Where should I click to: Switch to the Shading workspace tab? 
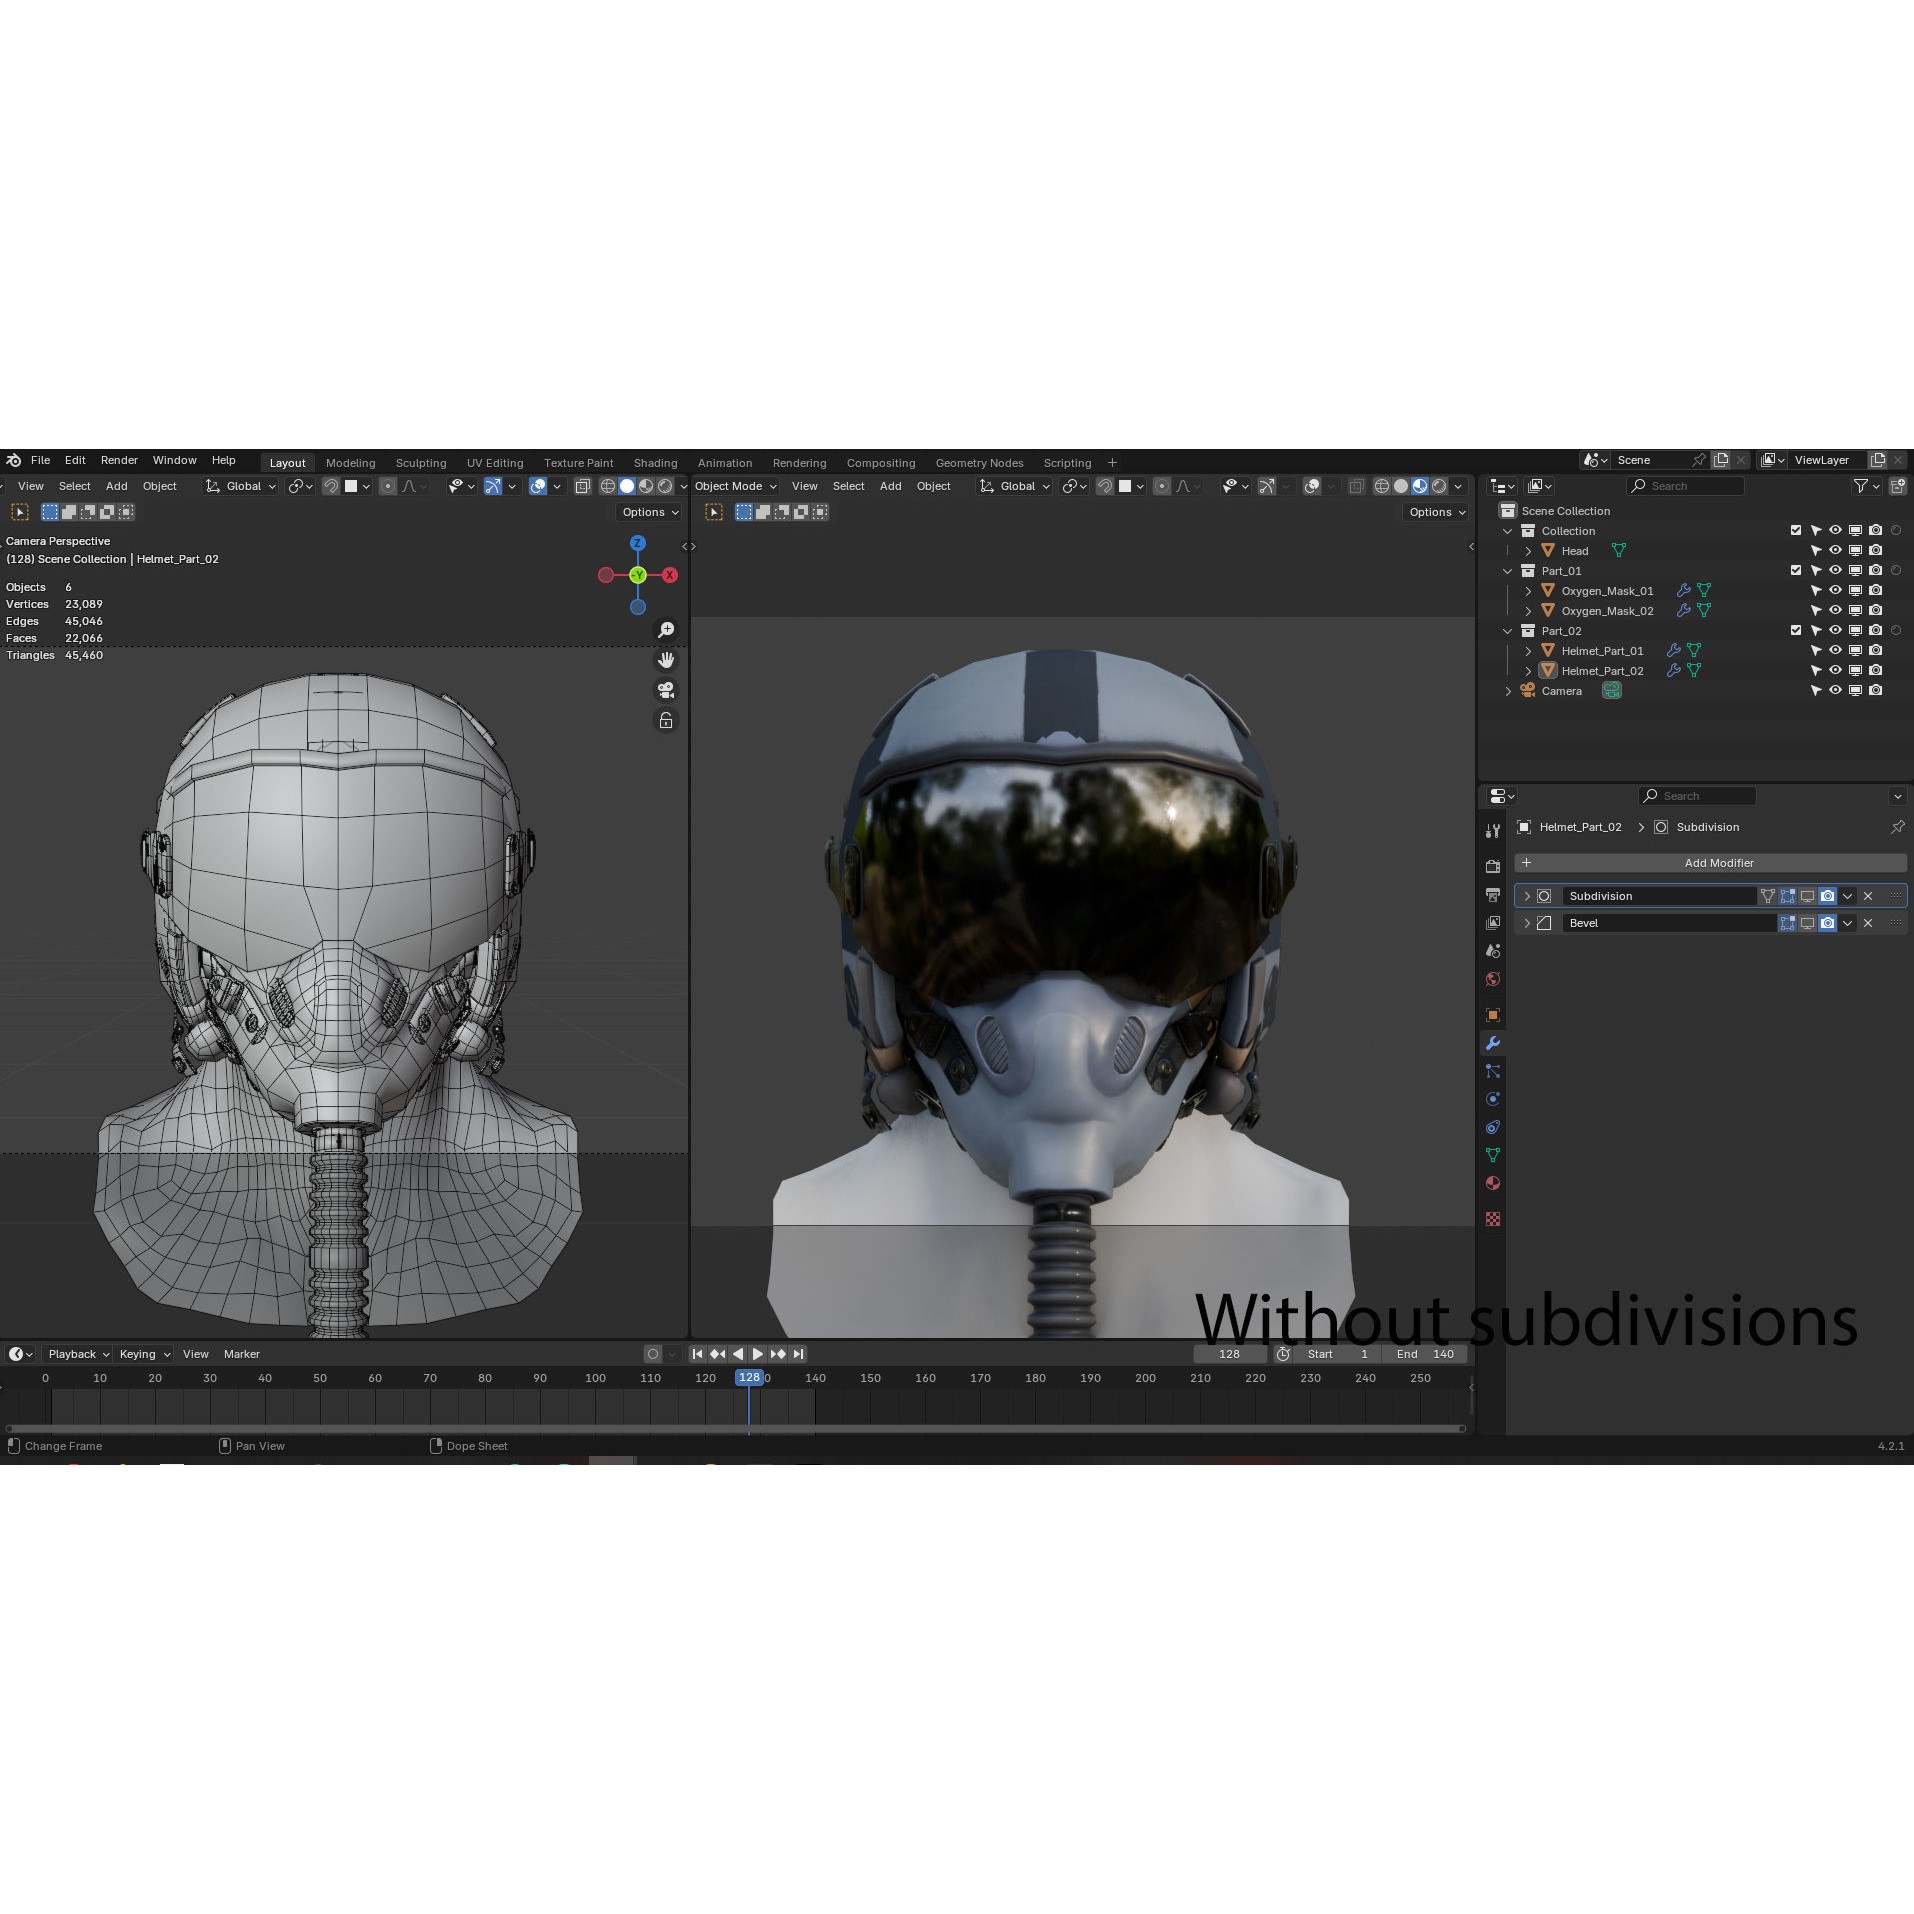[655, 462]
